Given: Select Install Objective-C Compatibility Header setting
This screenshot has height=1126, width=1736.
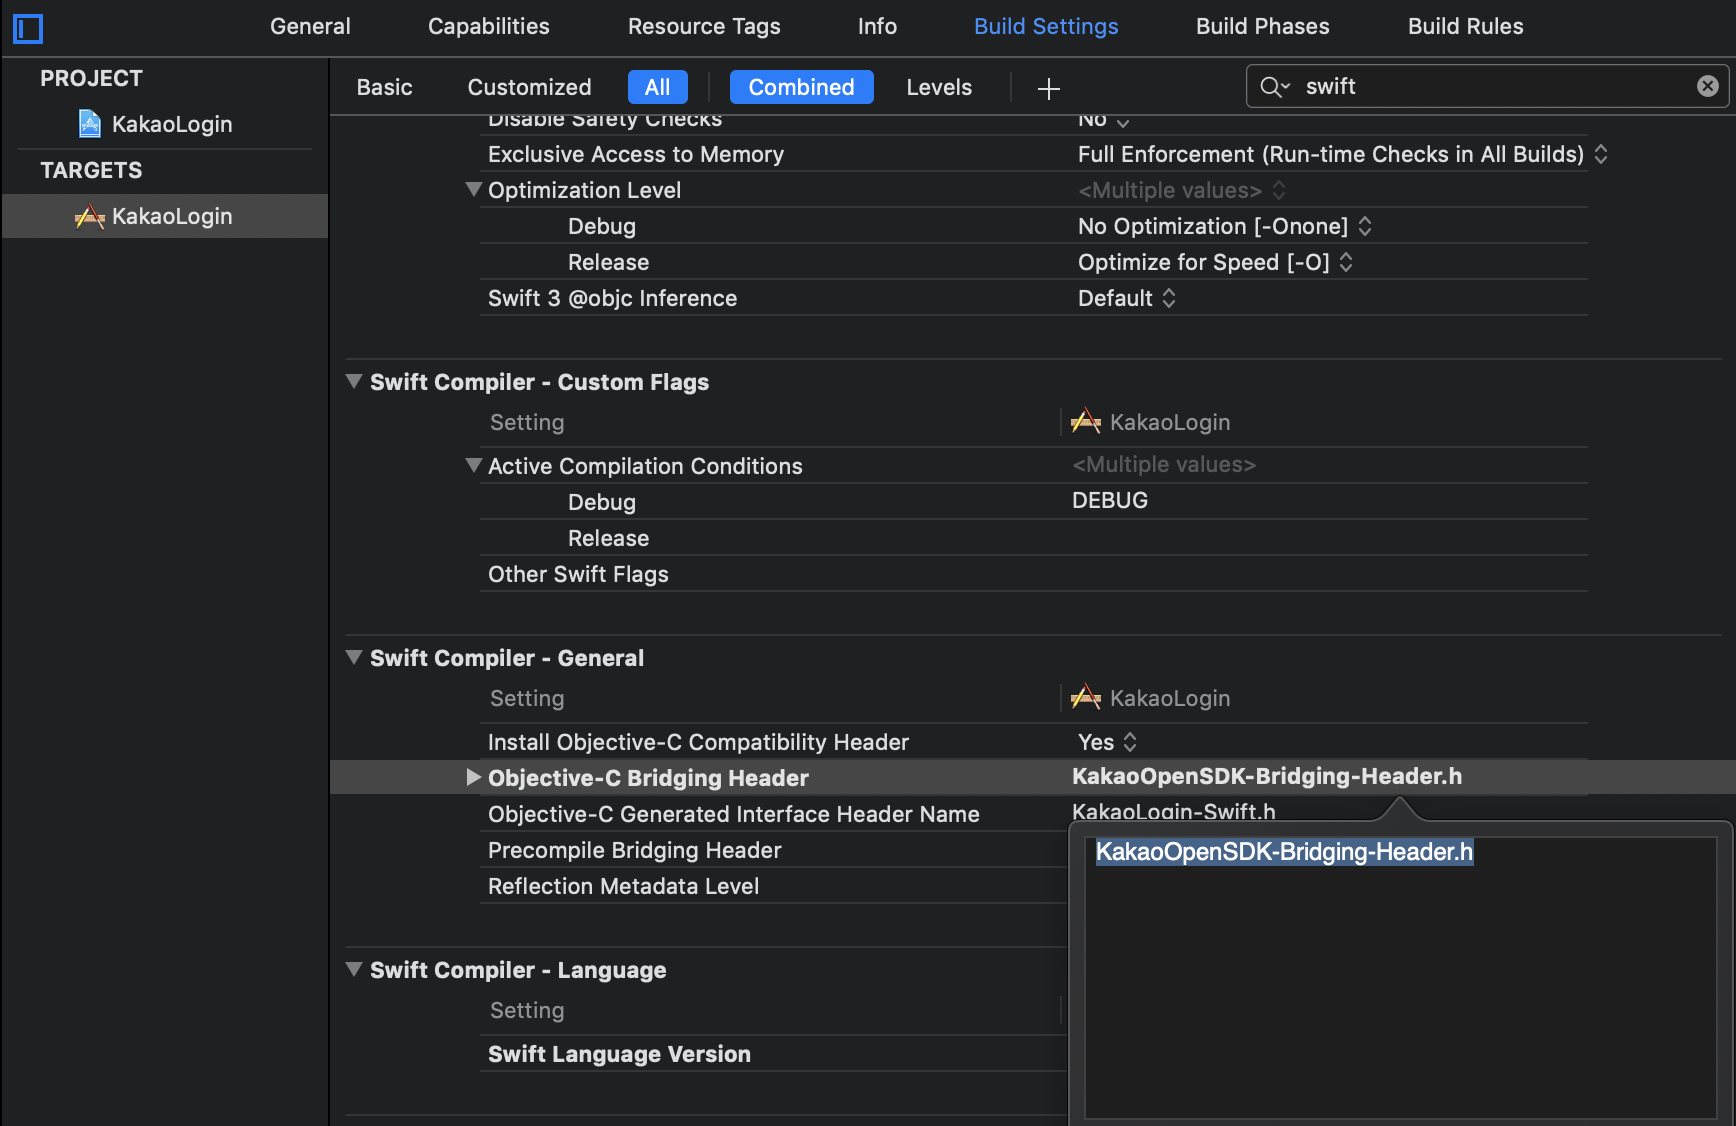Looking at the screenshot, I should (x=698, y=742).
